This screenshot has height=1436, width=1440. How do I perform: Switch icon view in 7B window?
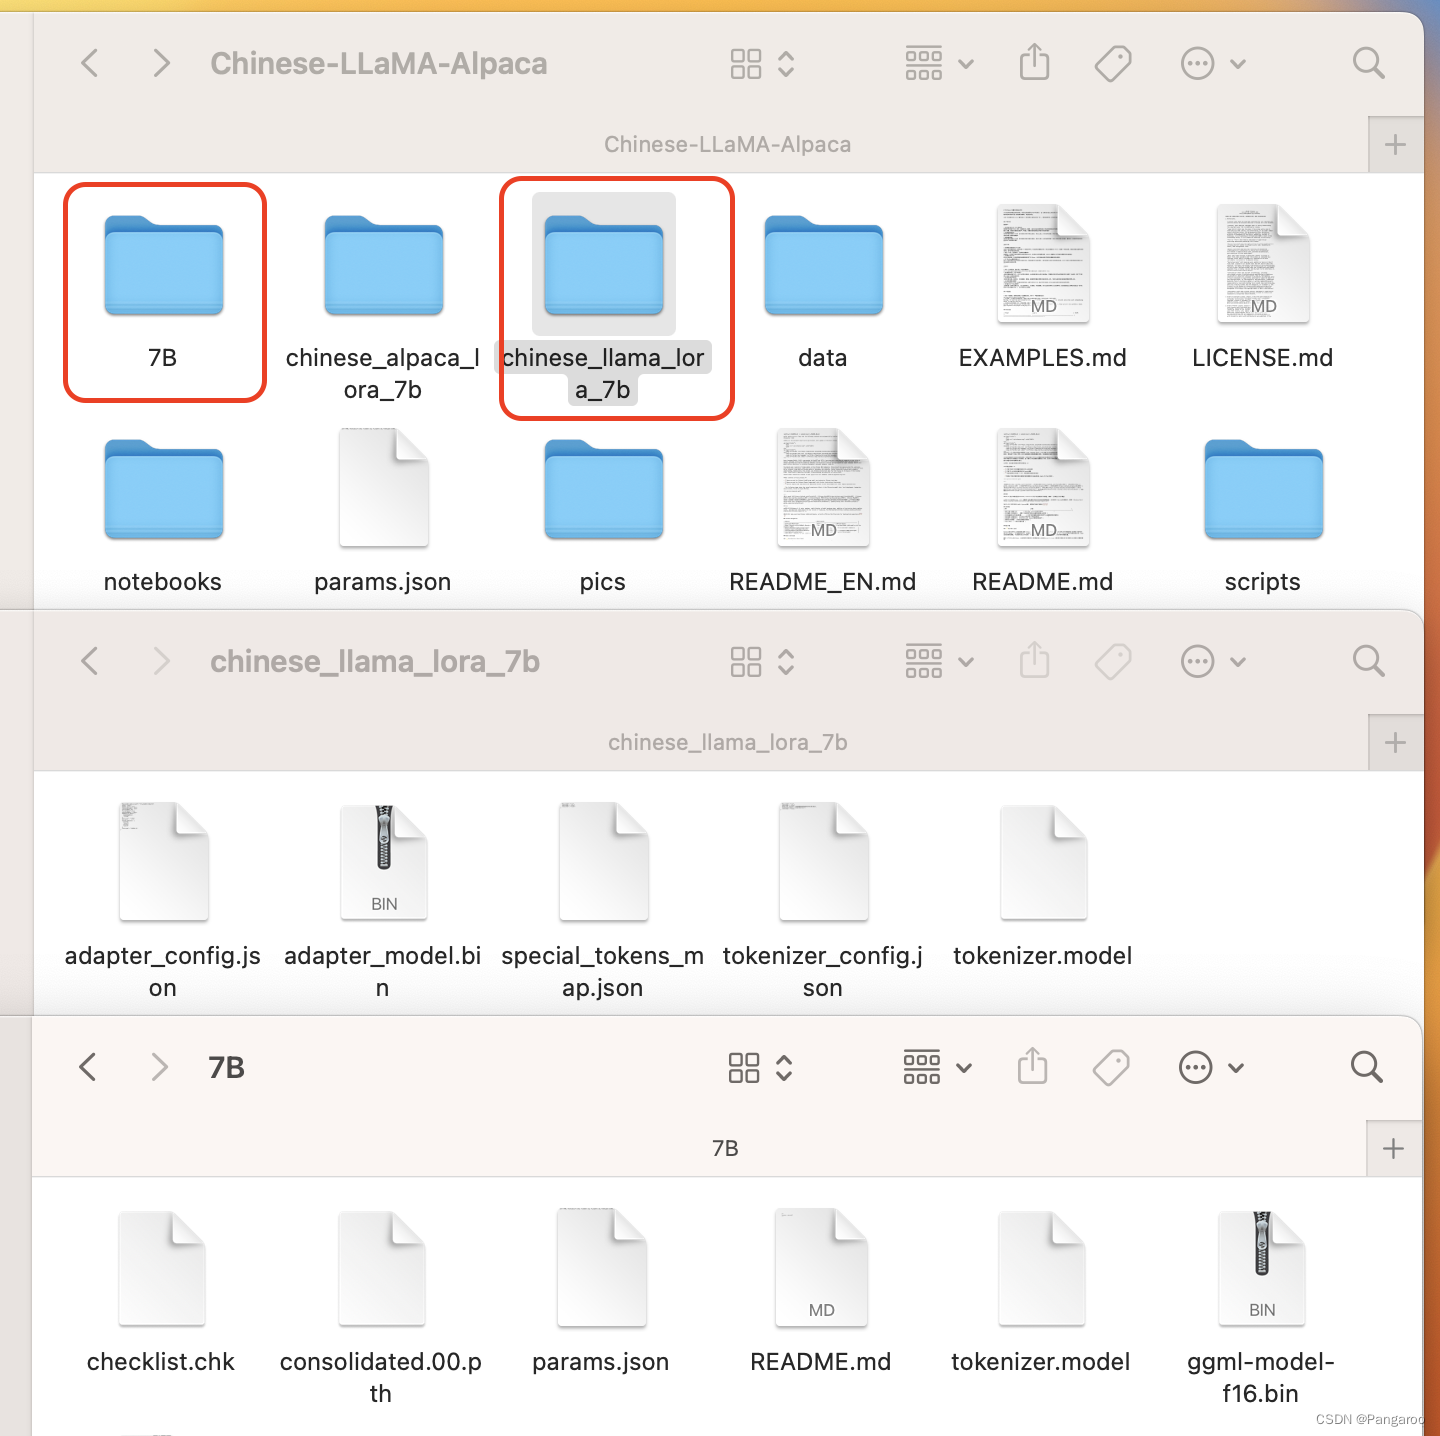pos(760,1067)
